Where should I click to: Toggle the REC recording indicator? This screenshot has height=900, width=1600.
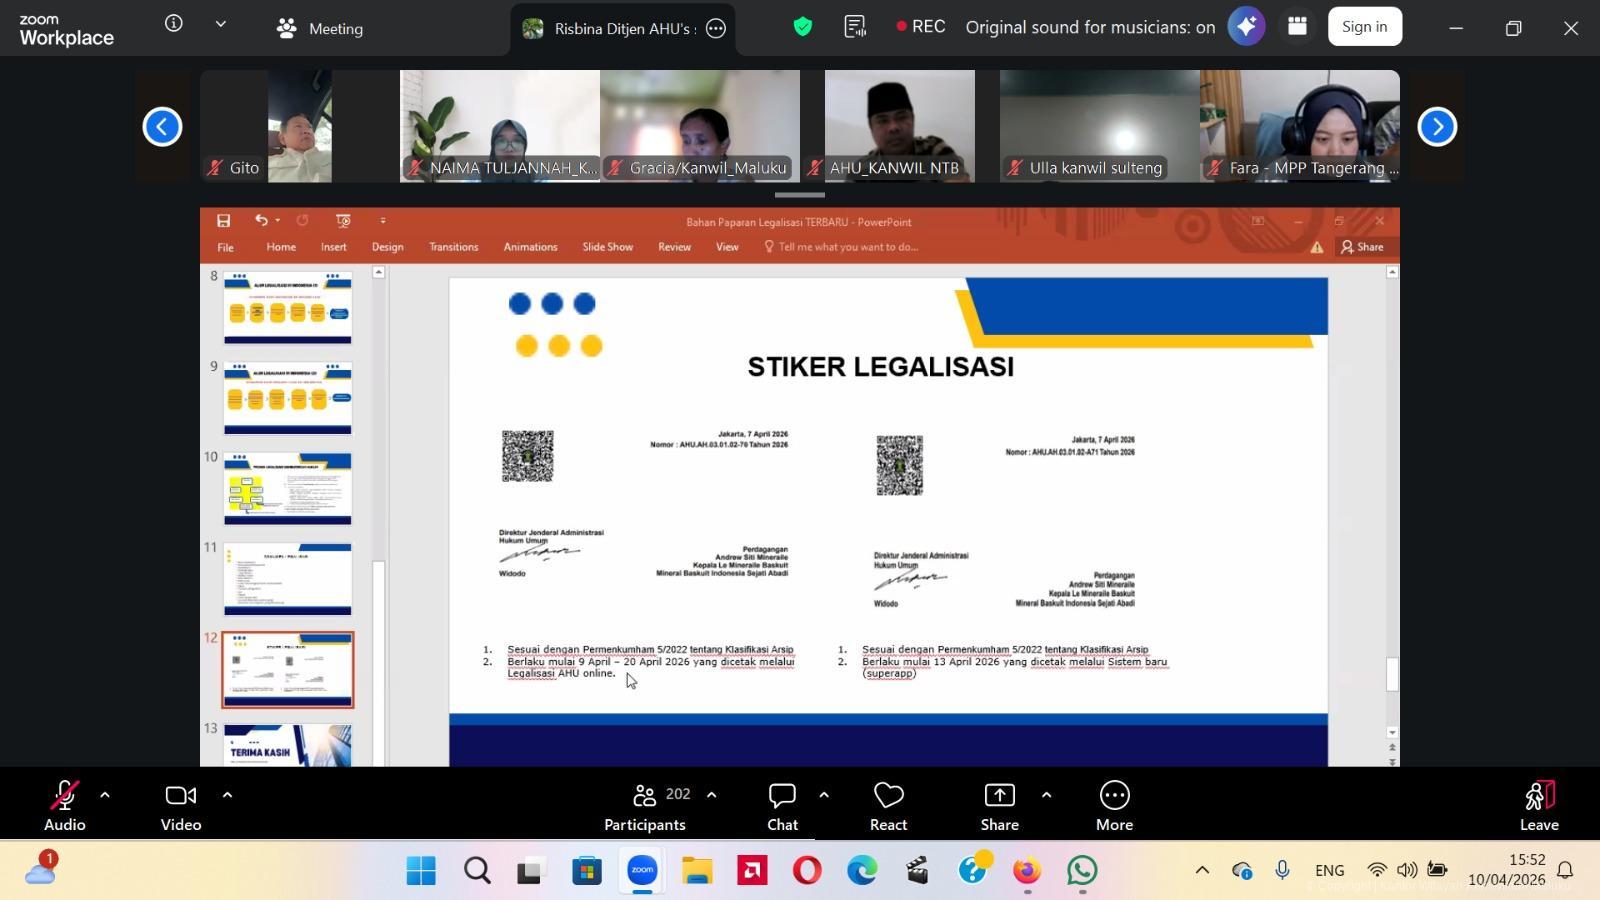tap(920, 27)
